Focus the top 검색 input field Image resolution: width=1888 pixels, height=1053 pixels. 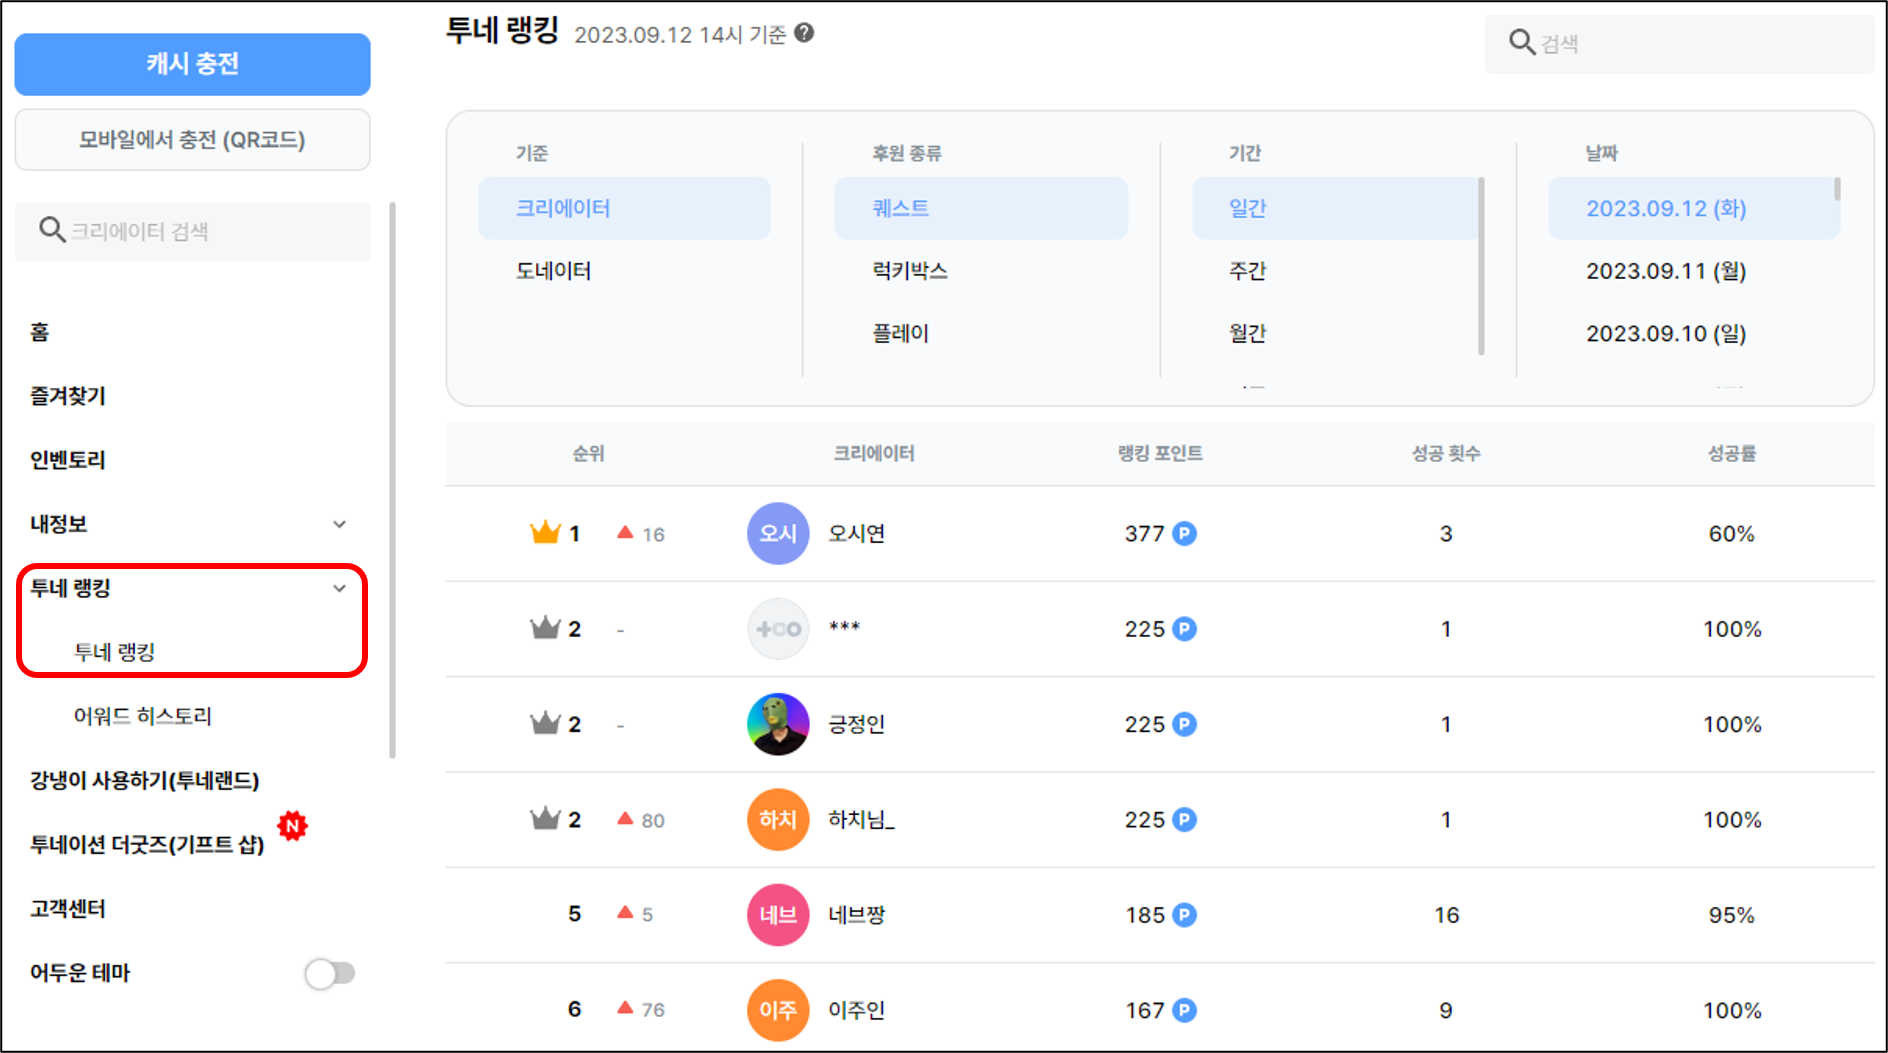[x=1679, y=43]
